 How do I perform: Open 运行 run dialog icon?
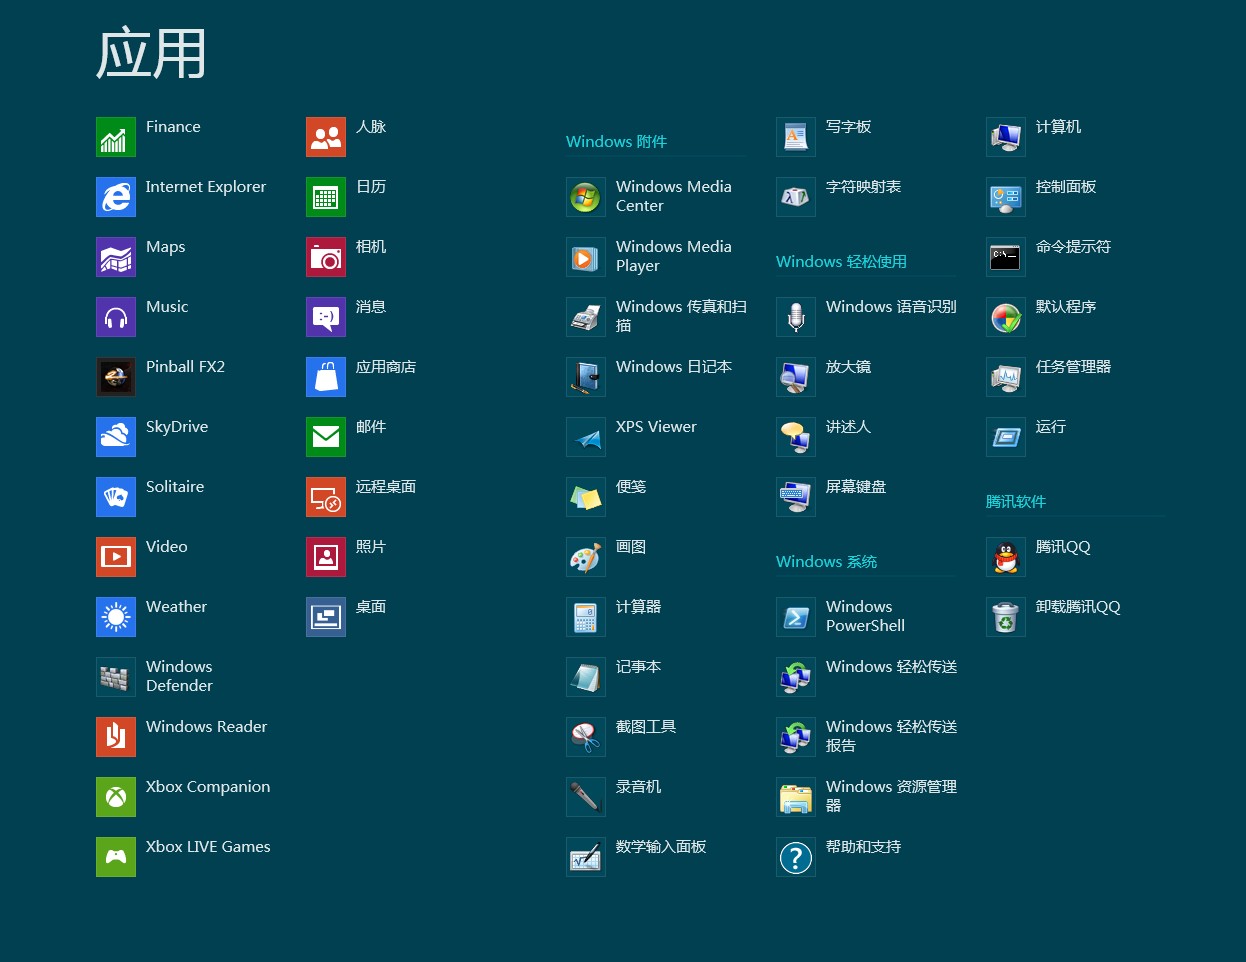click(x=1006, y=437)
